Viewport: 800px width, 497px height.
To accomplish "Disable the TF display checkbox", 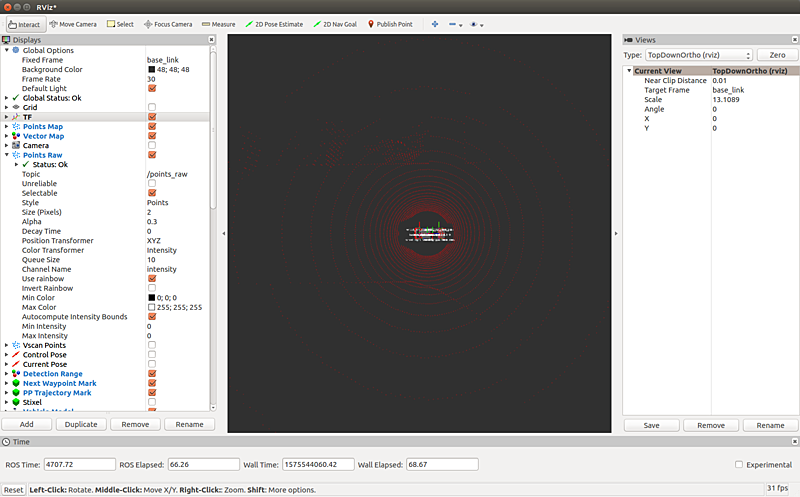I will point(152,117).
